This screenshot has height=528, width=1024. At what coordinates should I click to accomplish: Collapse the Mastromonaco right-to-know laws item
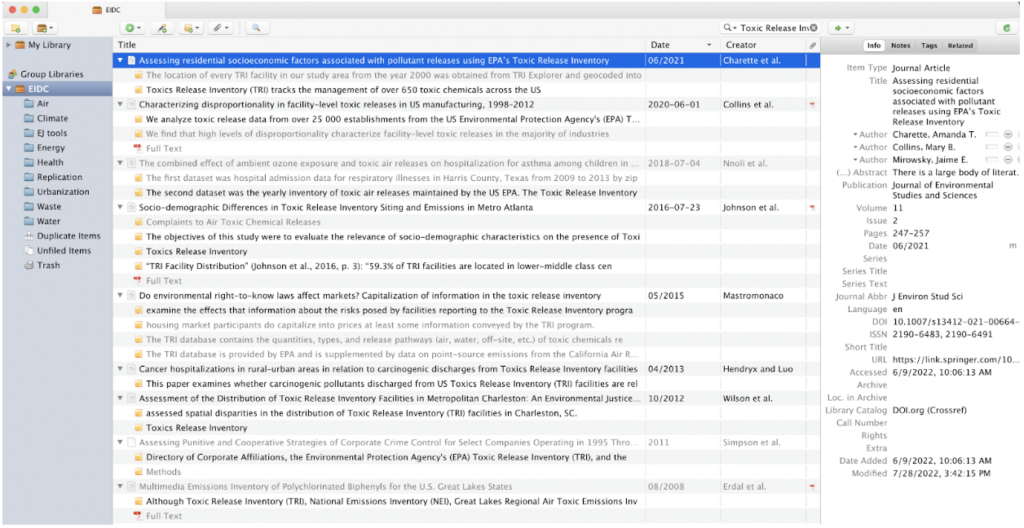click(120, 296)
